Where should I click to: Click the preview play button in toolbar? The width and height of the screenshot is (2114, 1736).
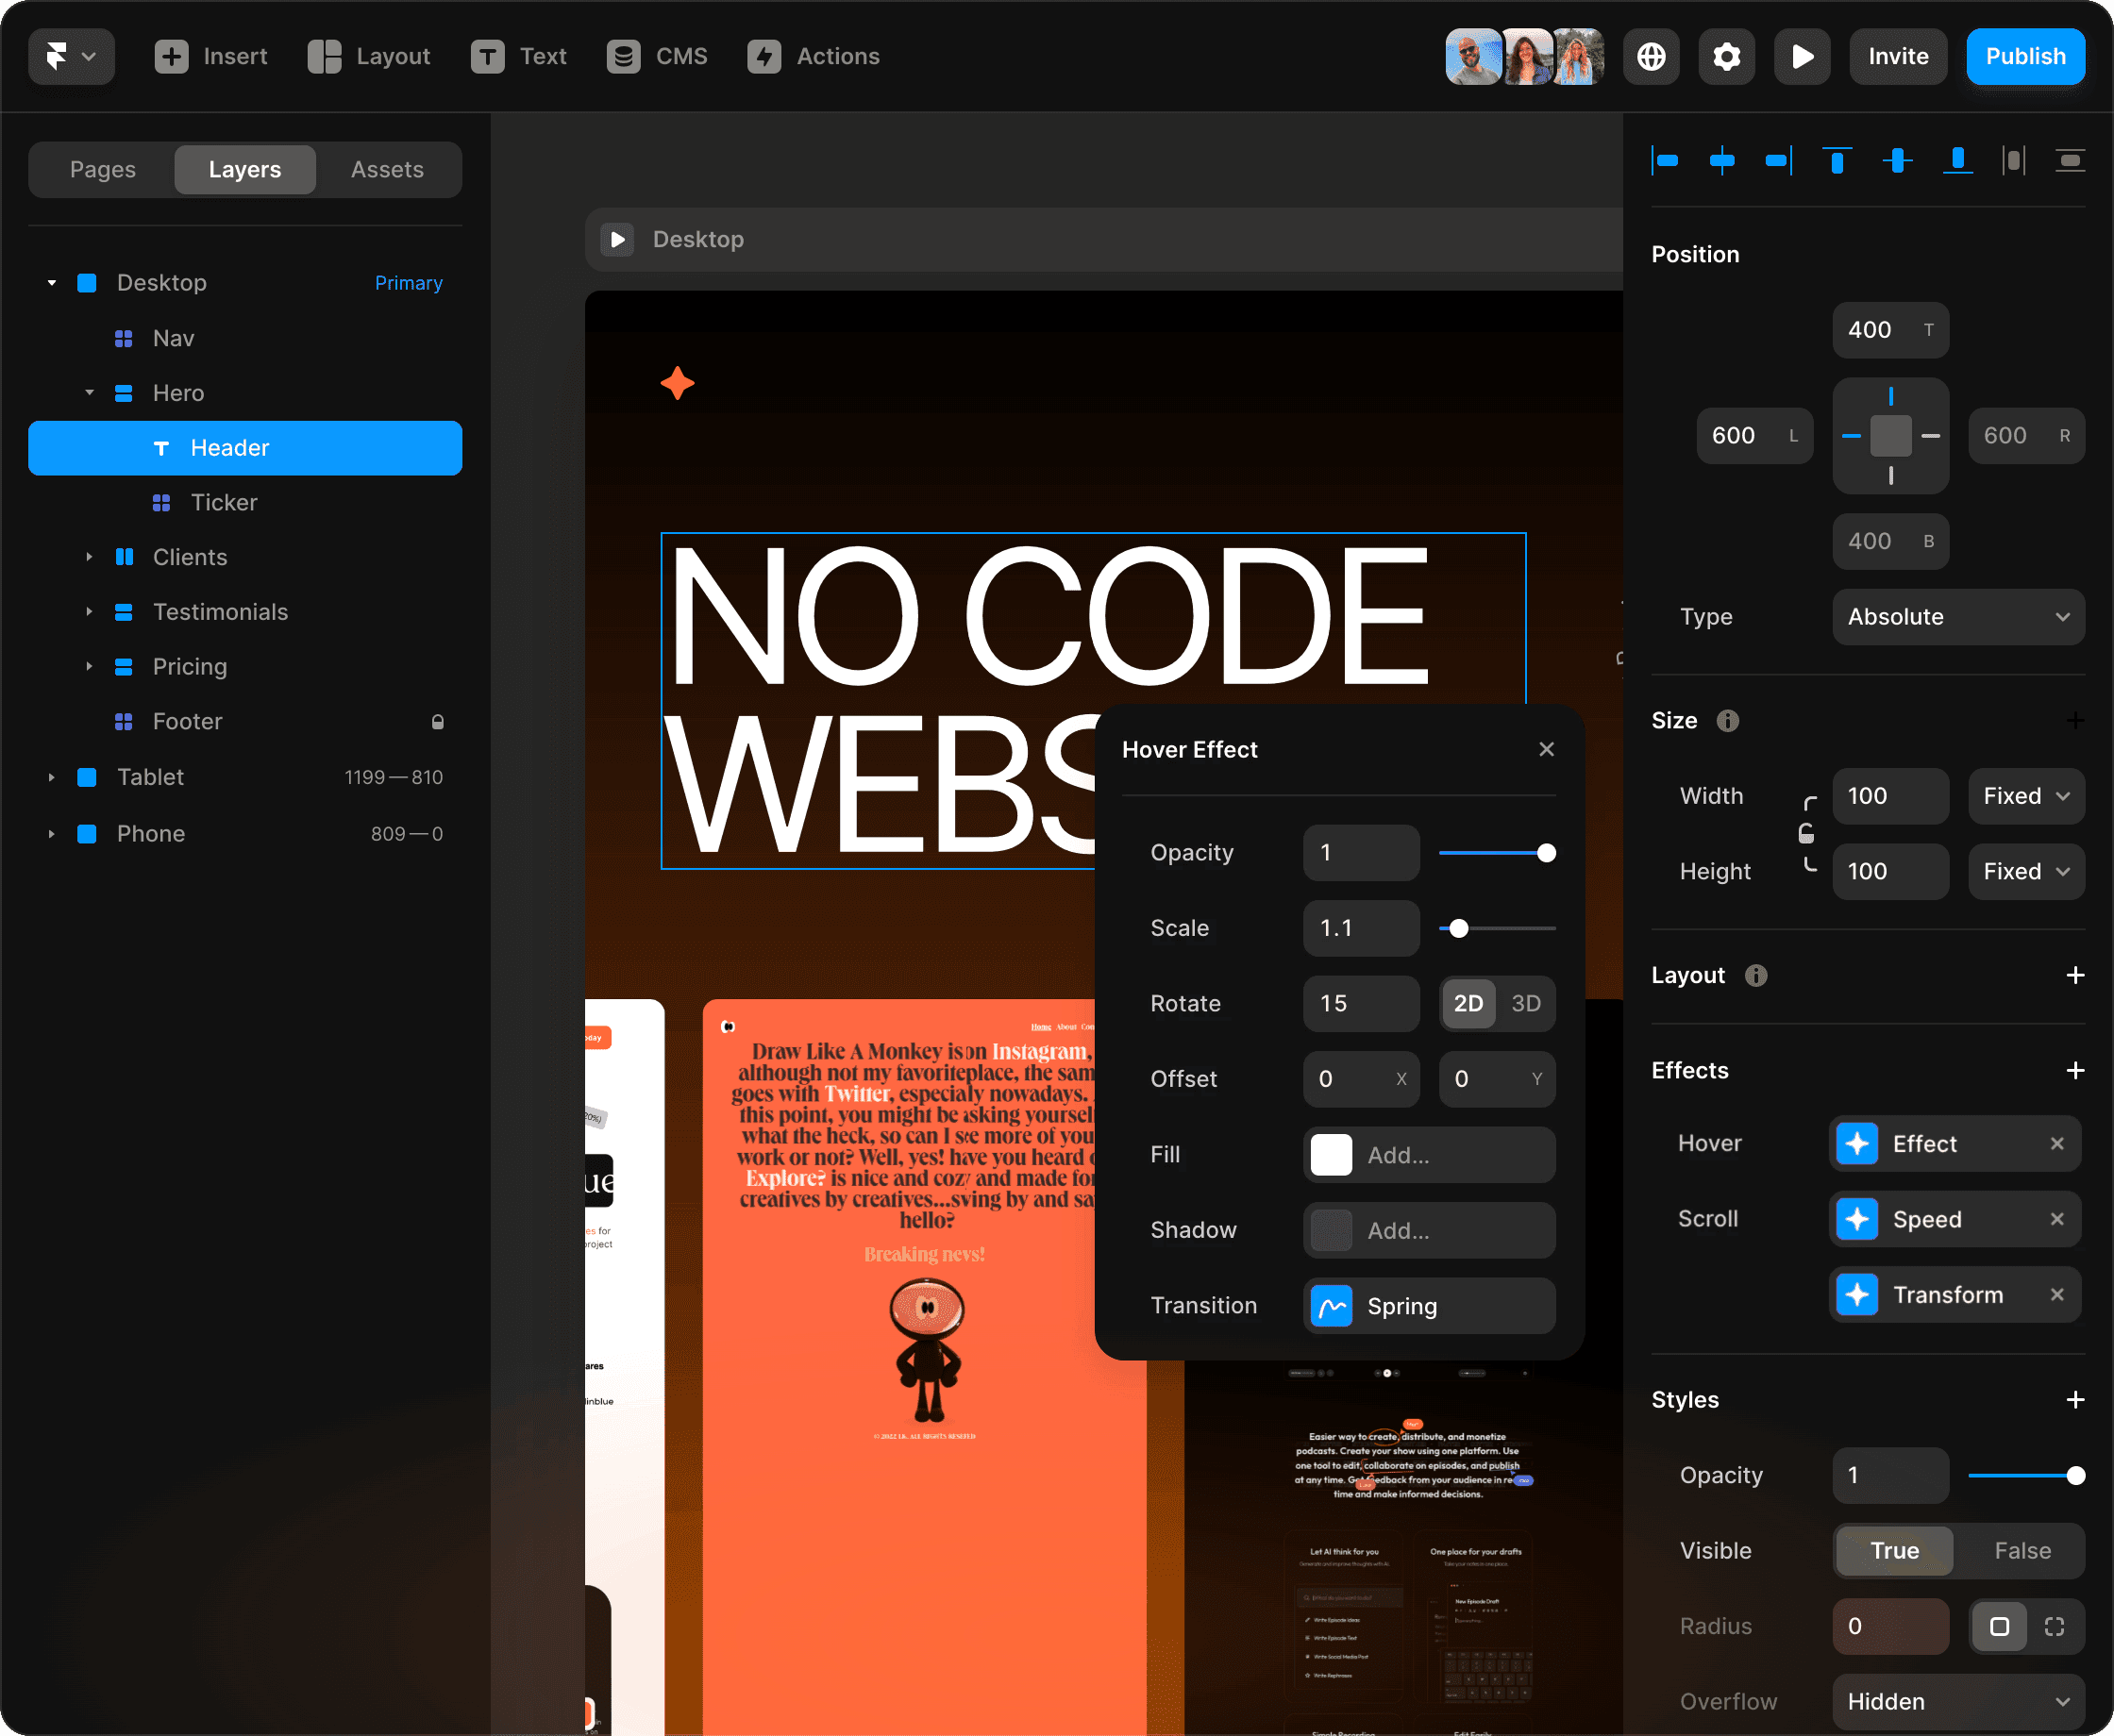[1802, 56]
